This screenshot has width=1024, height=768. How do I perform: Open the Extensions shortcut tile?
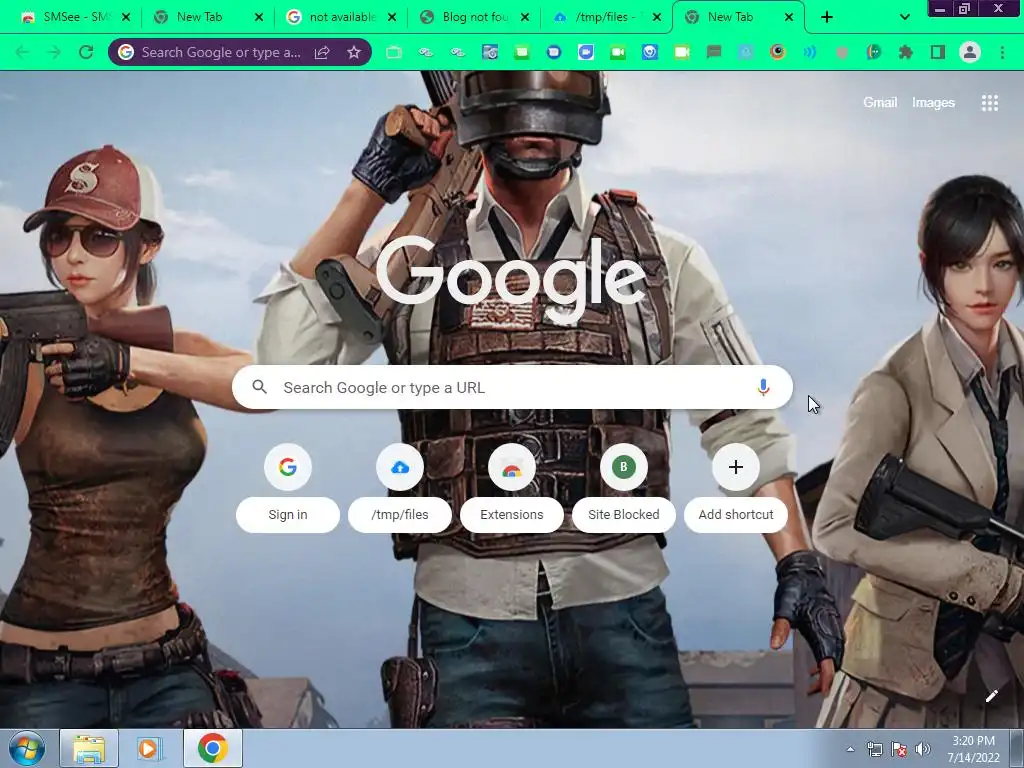click(x=512, y=488)
